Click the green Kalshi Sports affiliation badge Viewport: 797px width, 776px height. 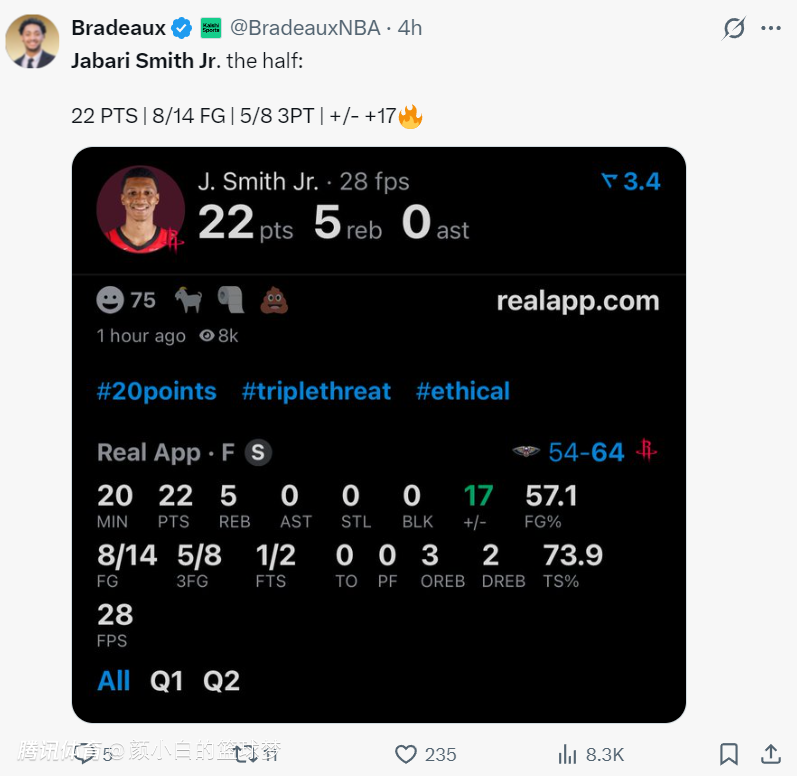(210, 28)
